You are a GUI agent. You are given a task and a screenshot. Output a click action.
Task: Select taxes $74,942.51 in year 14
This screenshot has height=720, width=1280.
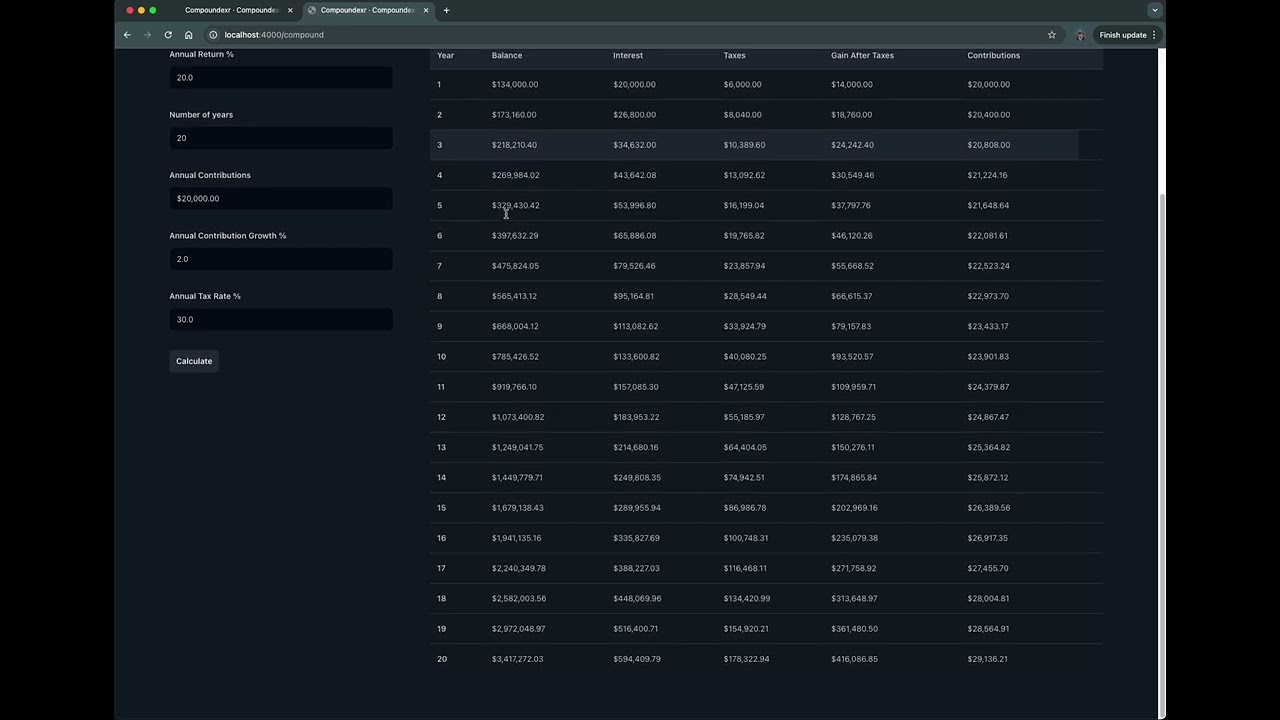pos(744,478)
